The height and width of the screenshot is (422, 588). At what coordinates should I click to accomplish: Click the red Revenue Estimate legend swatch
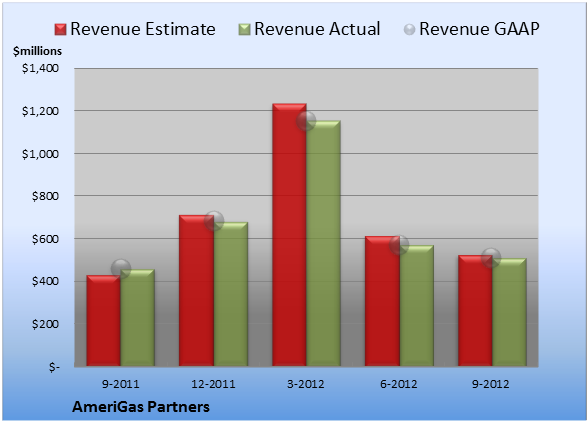coord(60,29)
